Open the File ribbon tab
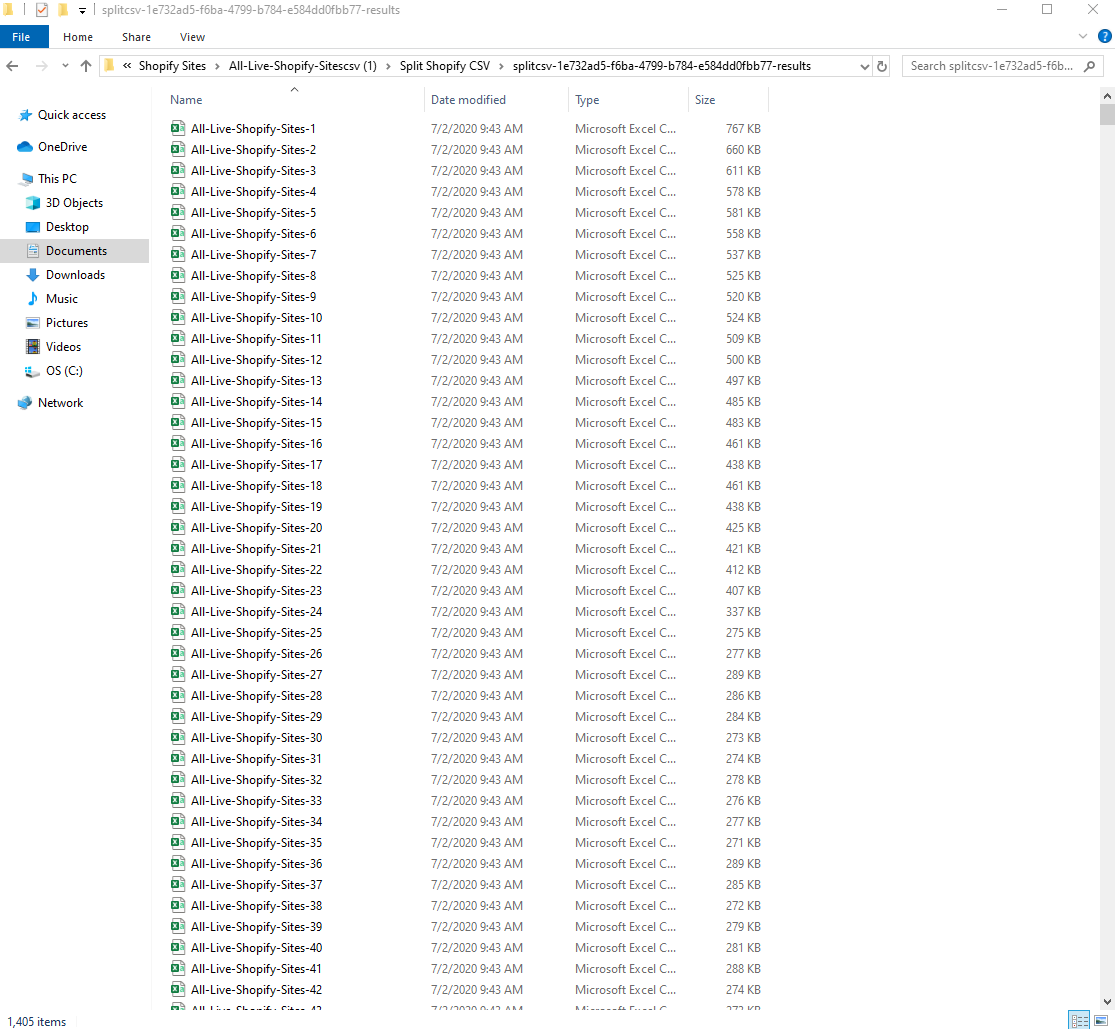 click(x=21, y=37)
